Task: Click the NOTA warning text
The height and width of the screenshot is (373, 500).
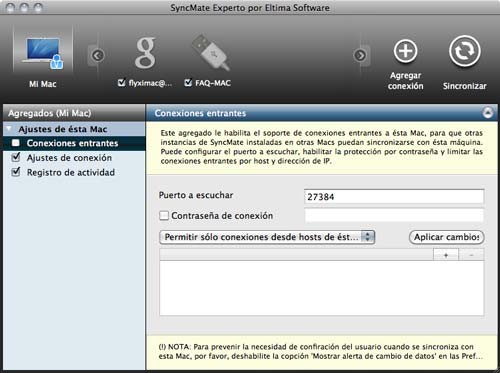Action: click(321, 351)
